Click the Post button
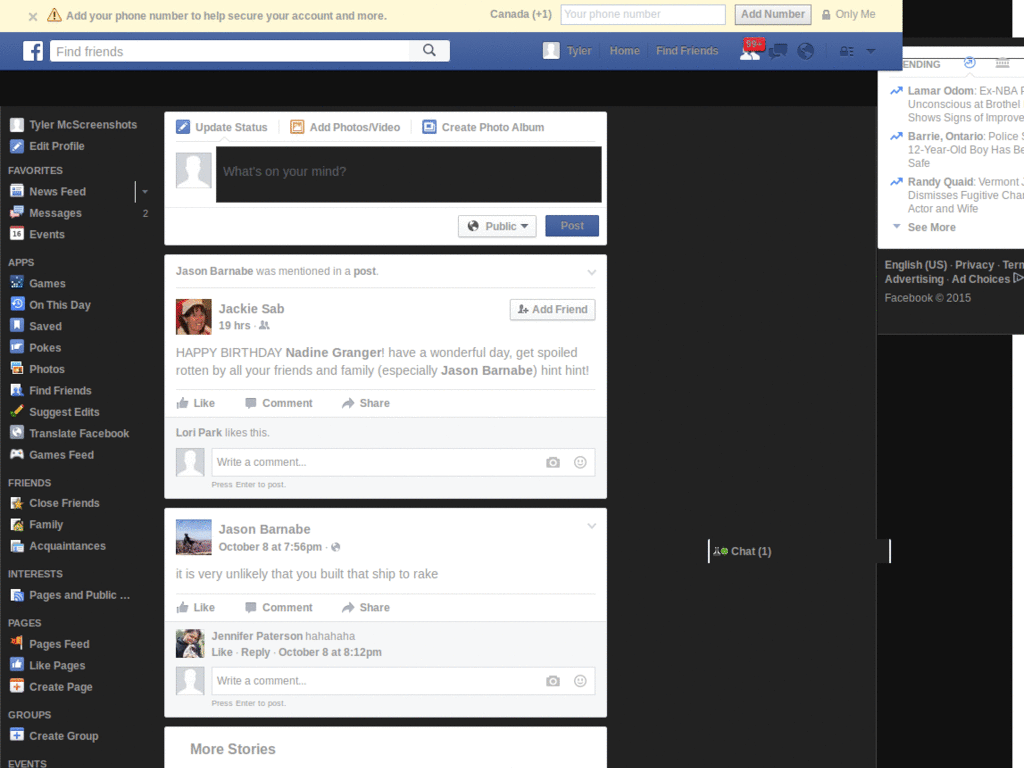Image resolution: width=1024 pixels, height=768 pixels. (572, 226)
